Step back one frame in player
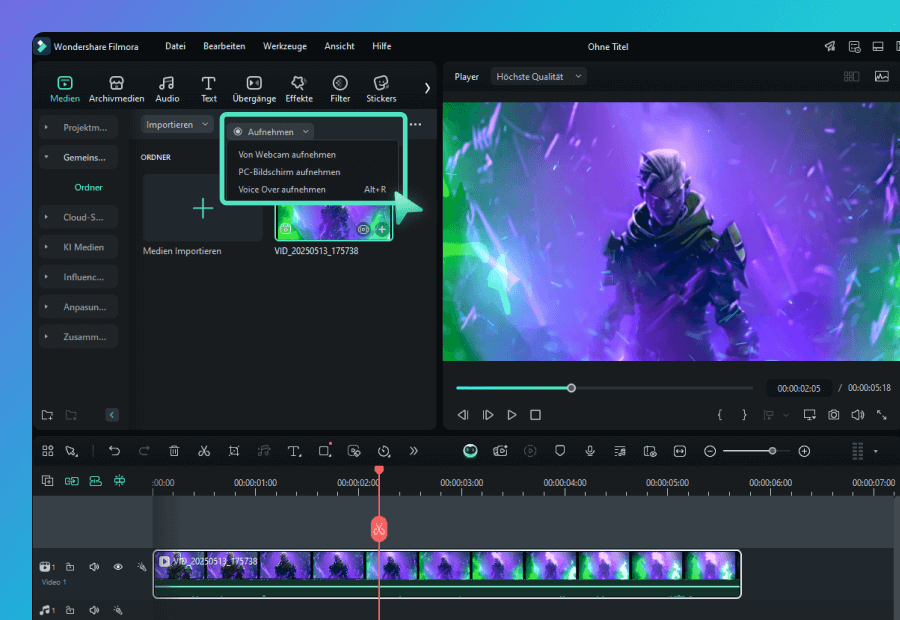Screen dimensions: 900x620 point(463,414)
